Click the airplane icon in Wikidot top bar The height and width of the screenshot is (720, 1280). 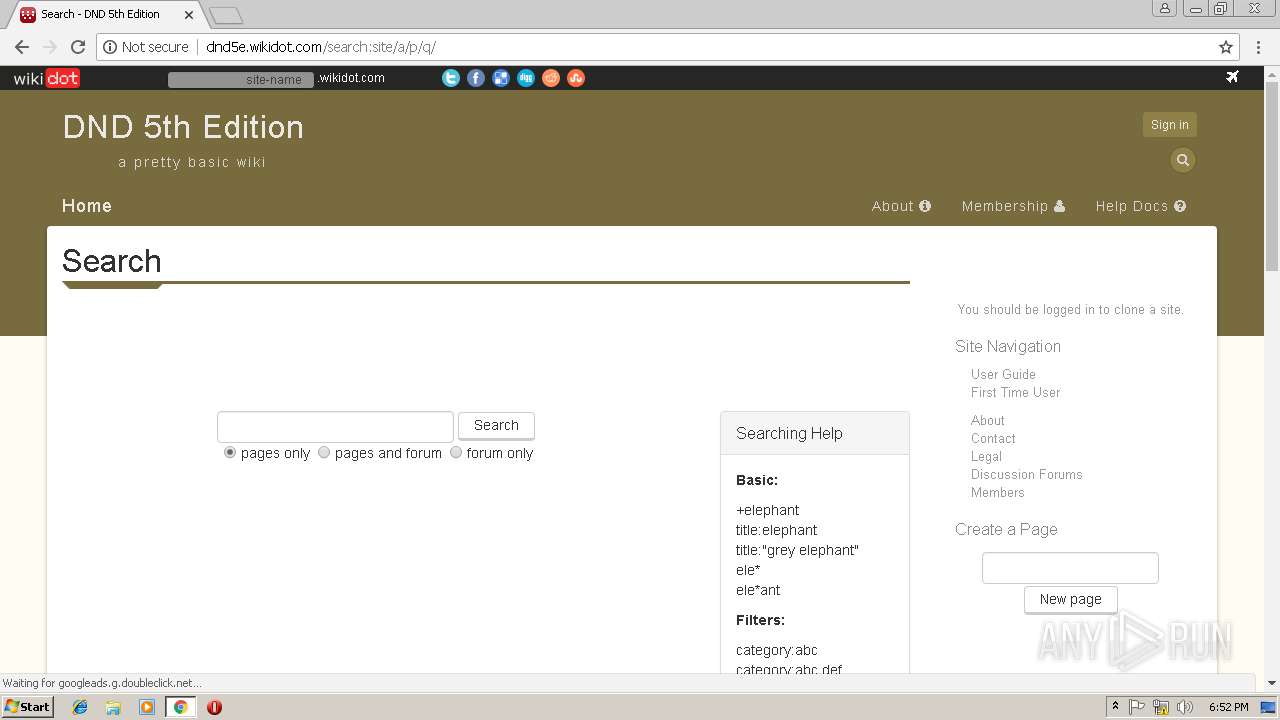pyautogui.click(x=1233, y=77)
